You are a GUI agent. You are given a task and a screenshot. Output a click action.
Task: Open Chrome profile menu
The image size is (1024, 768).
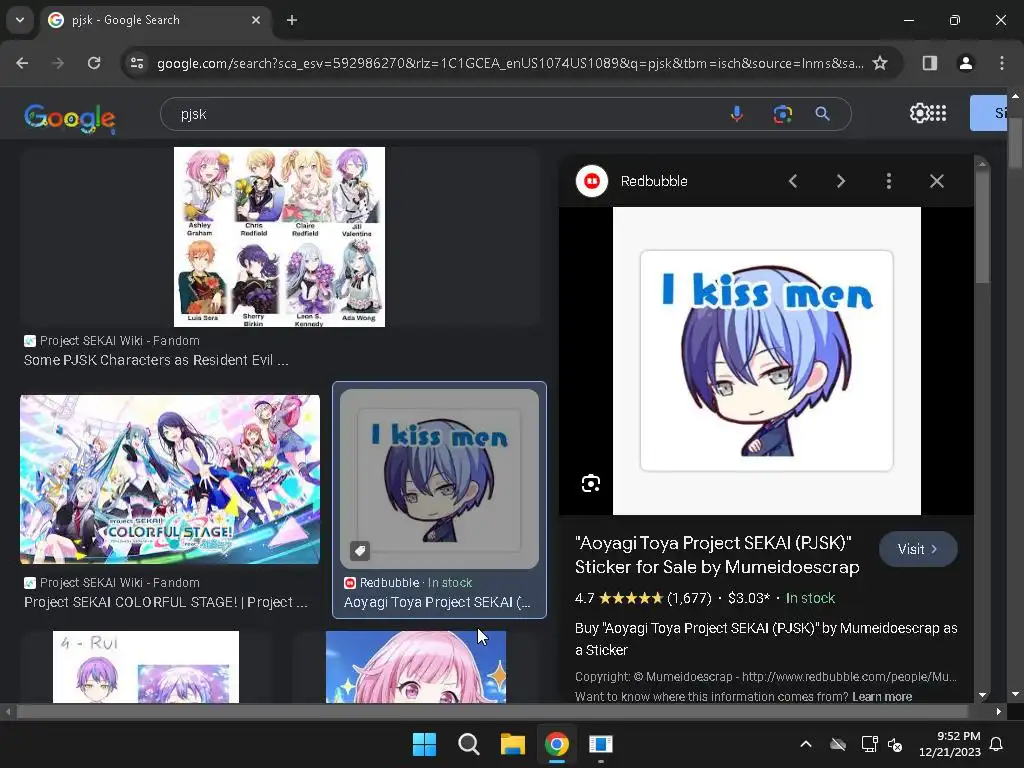coord(965,63)
